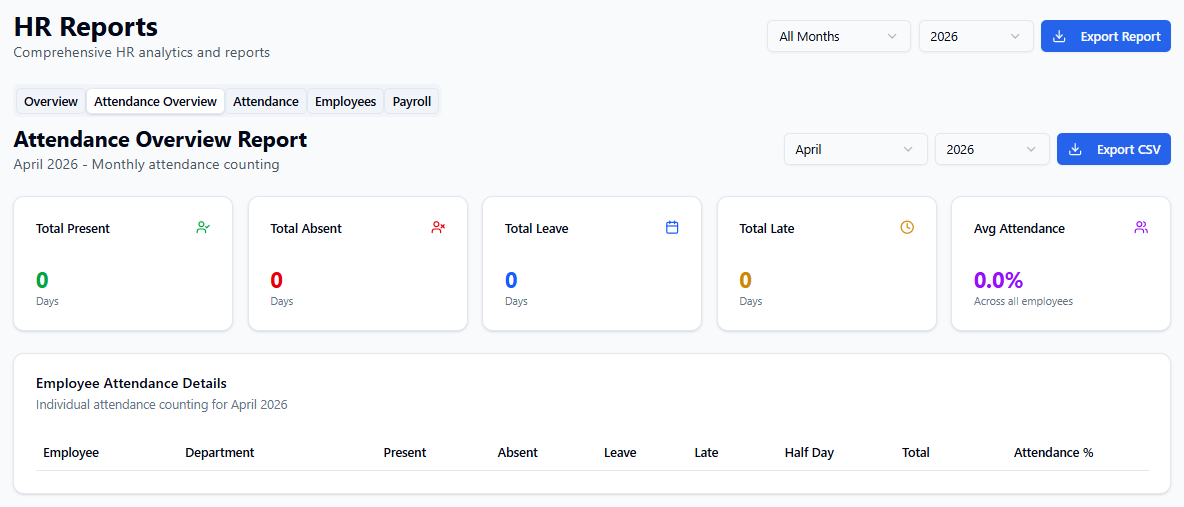Screen dimensions: 1184x507
Task: Click the Export CSV button
Action: pos(1114,150)
